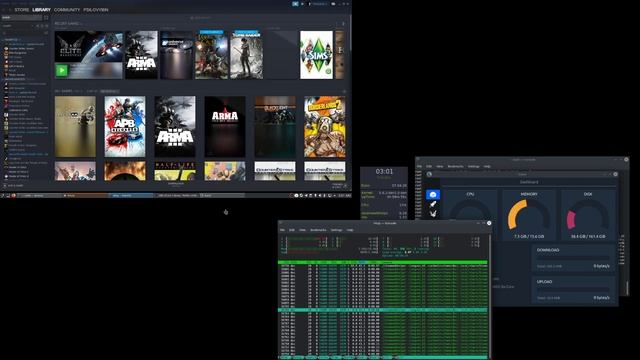Open Bookmarks menu in the rear Konsole window
Screen dimensions: 640x360
click(x=456, y=167)
